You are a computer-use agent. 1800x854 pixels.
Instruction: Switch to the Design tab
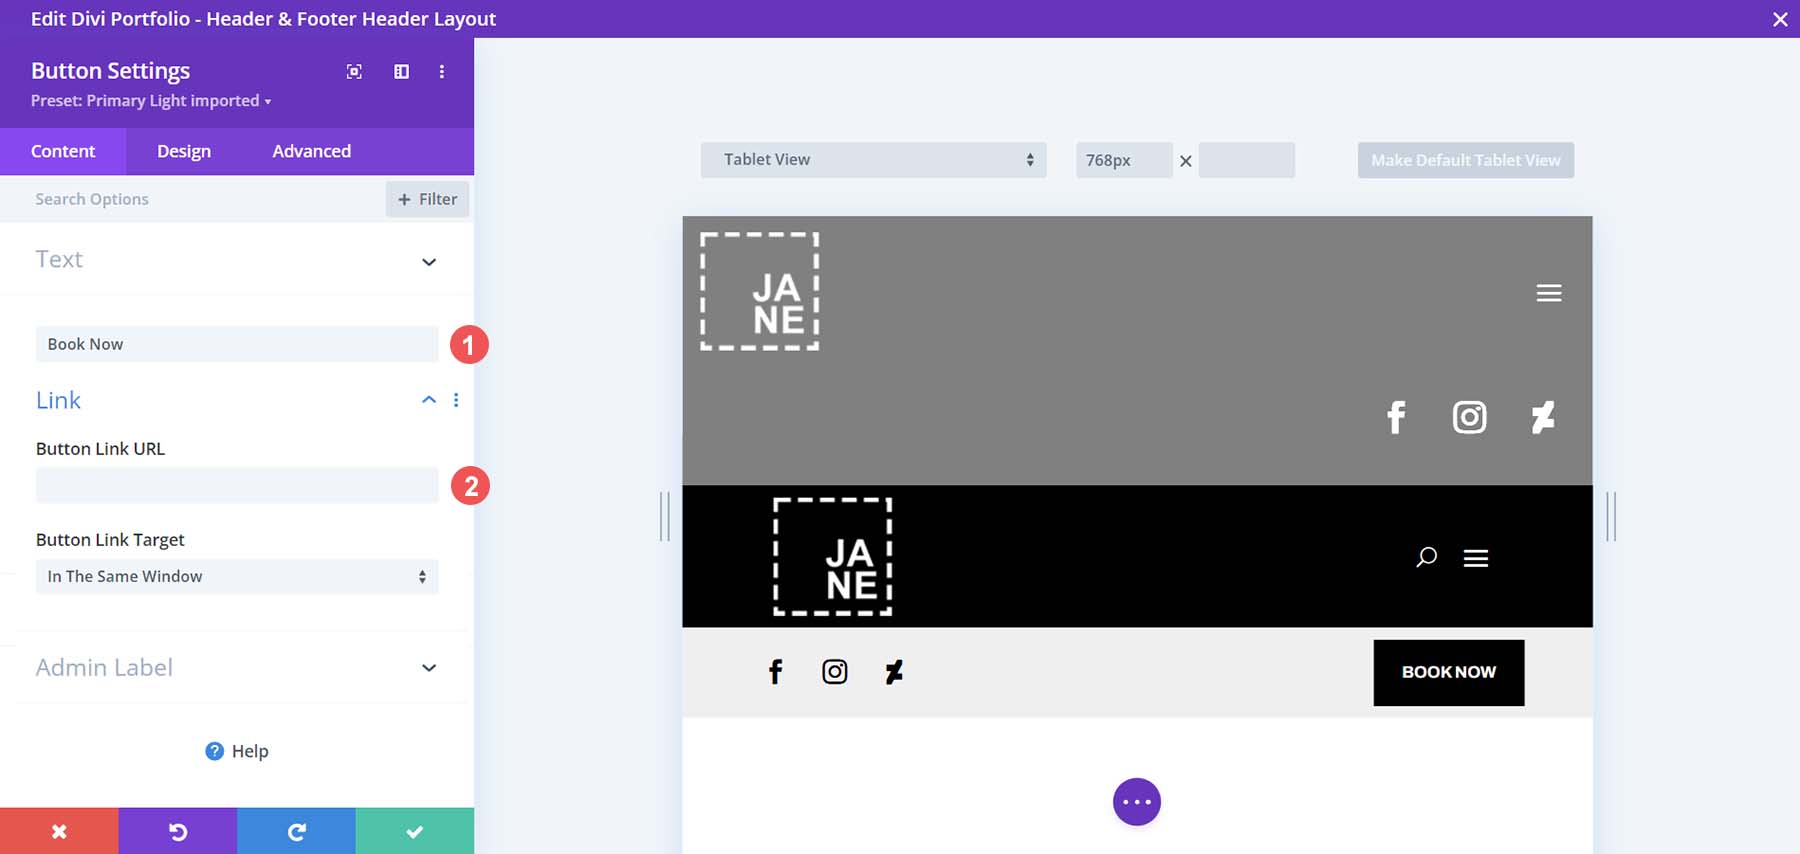click(x=184, y=151)
